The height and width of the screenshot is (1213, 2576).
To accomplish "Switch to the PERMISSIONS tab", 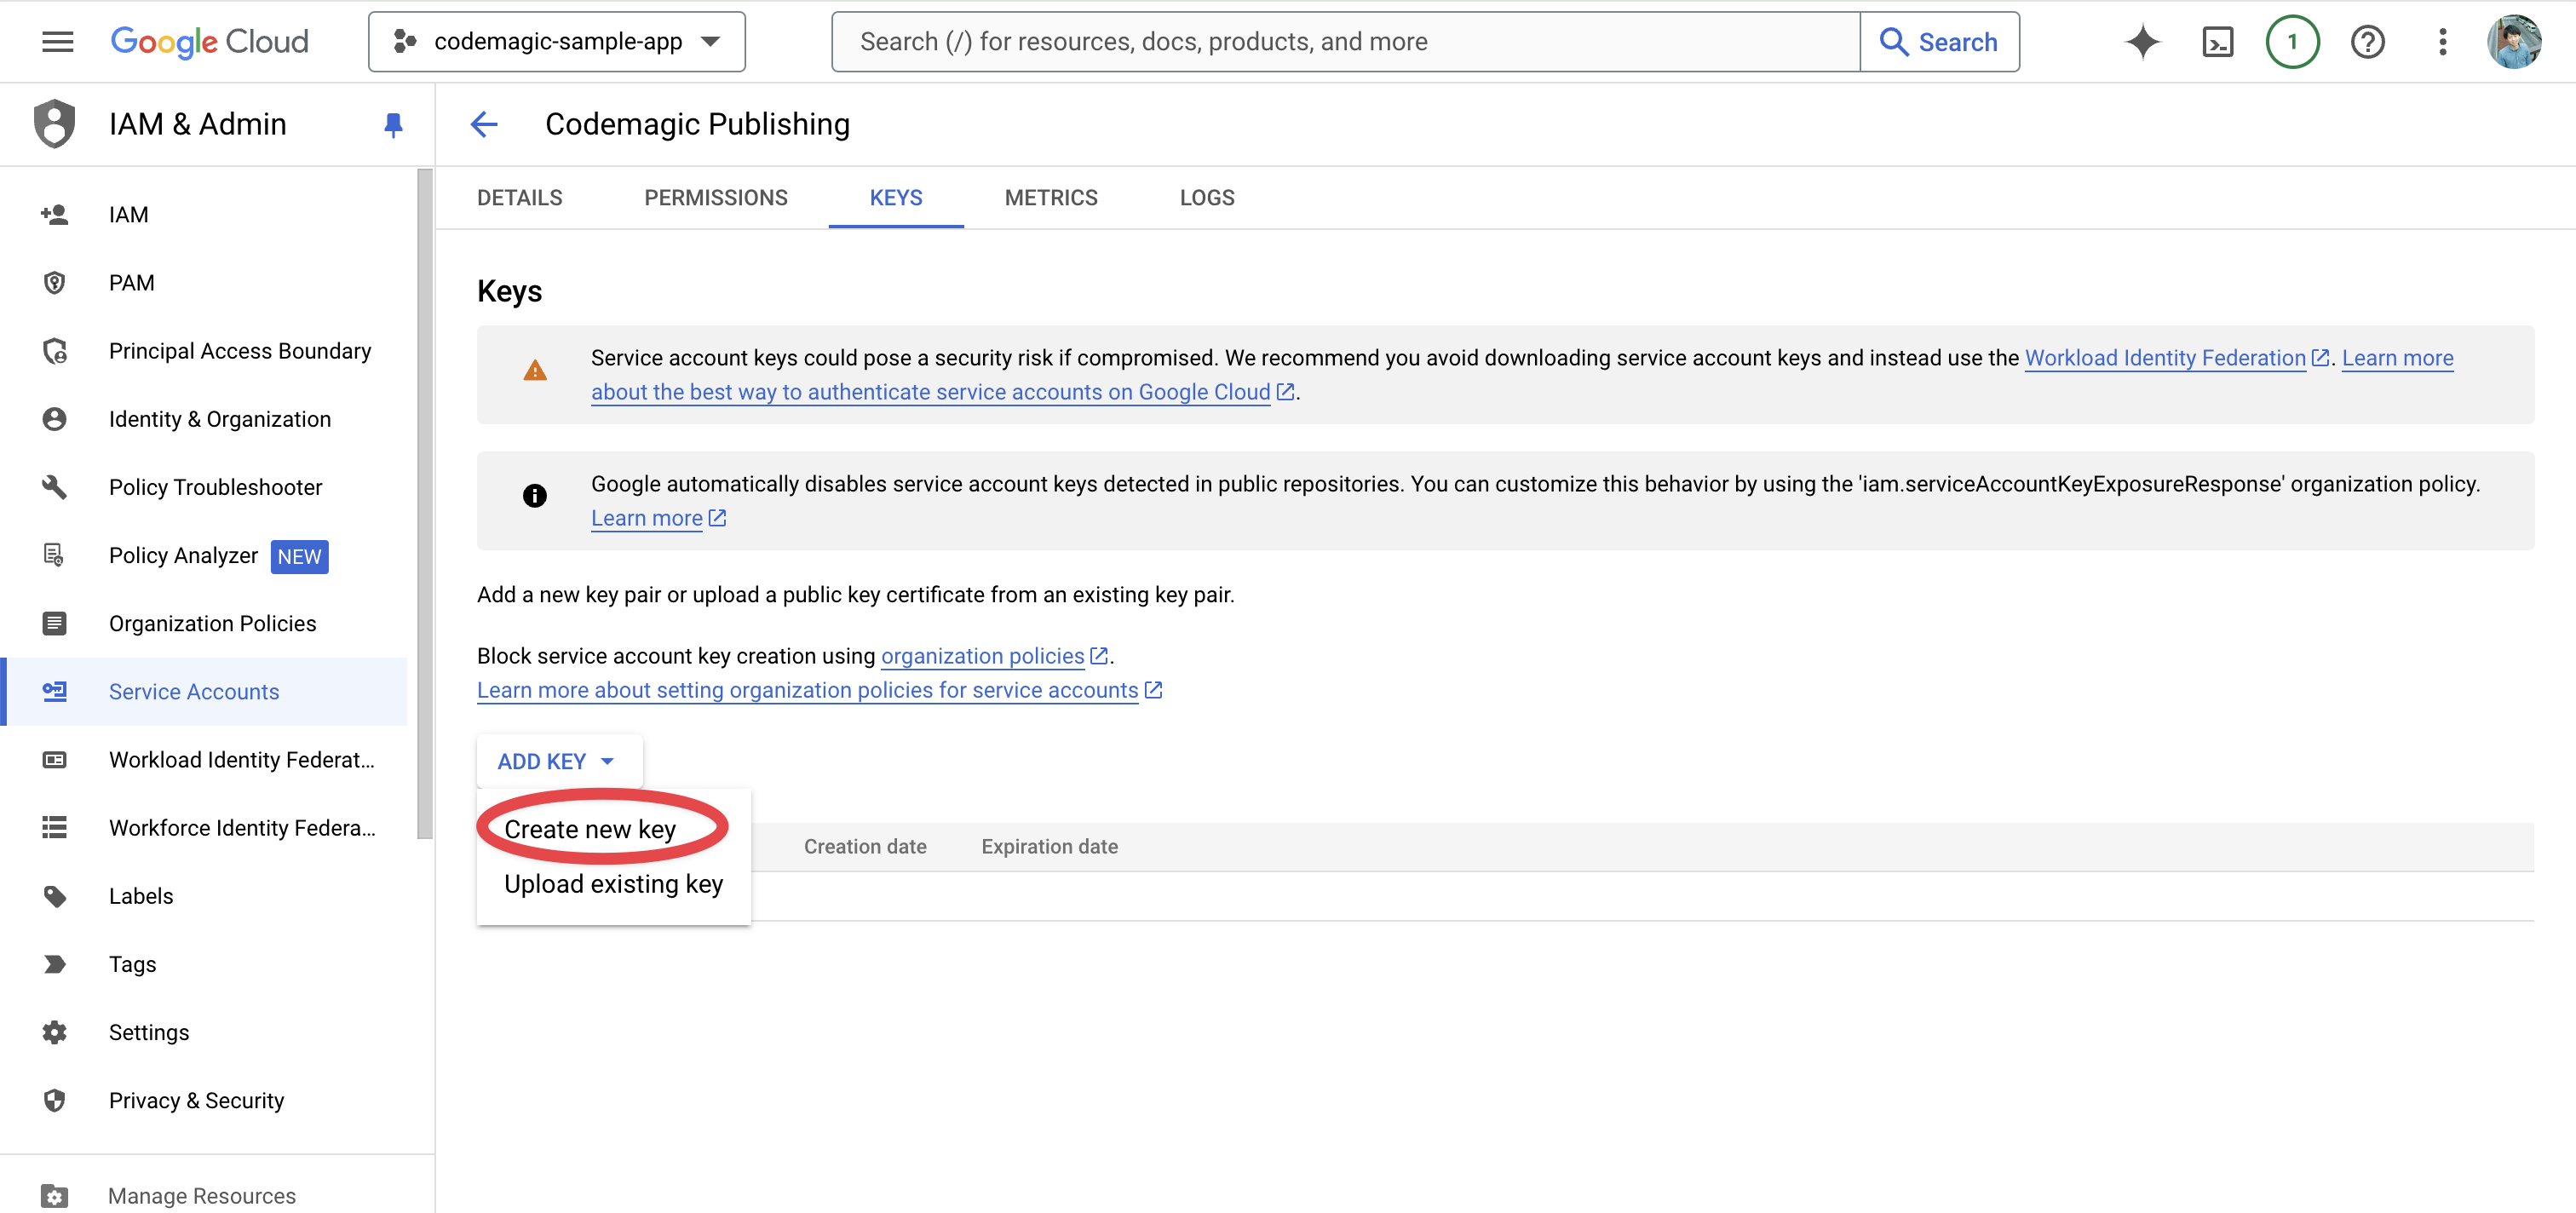I will pos(716,198).
